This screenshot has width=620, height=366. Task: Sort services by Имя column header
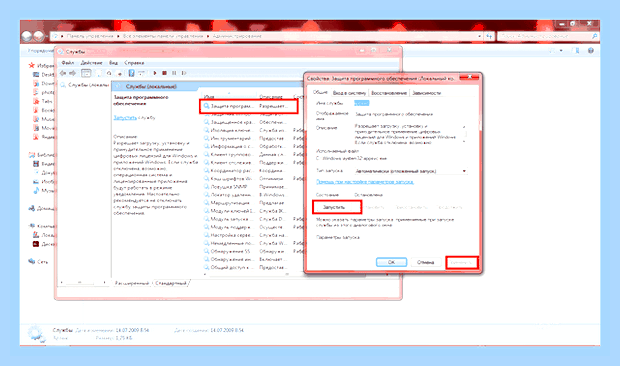[228, 96]
